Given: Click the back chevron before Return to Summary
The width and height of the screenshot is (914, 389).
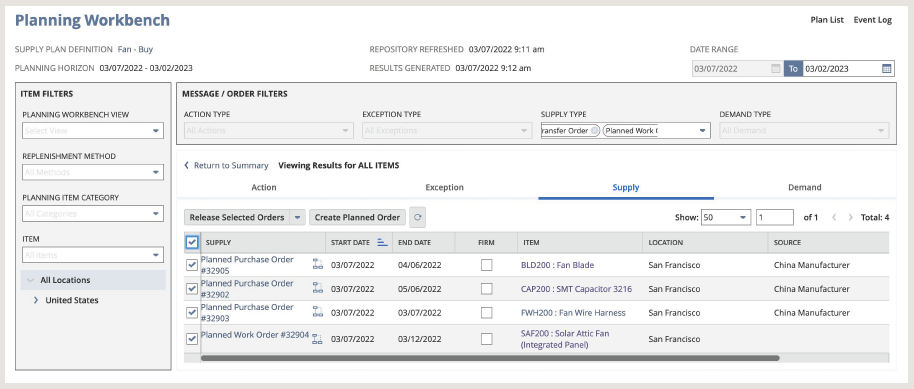Looking at the screenshot, I should (x=187, y=166).
